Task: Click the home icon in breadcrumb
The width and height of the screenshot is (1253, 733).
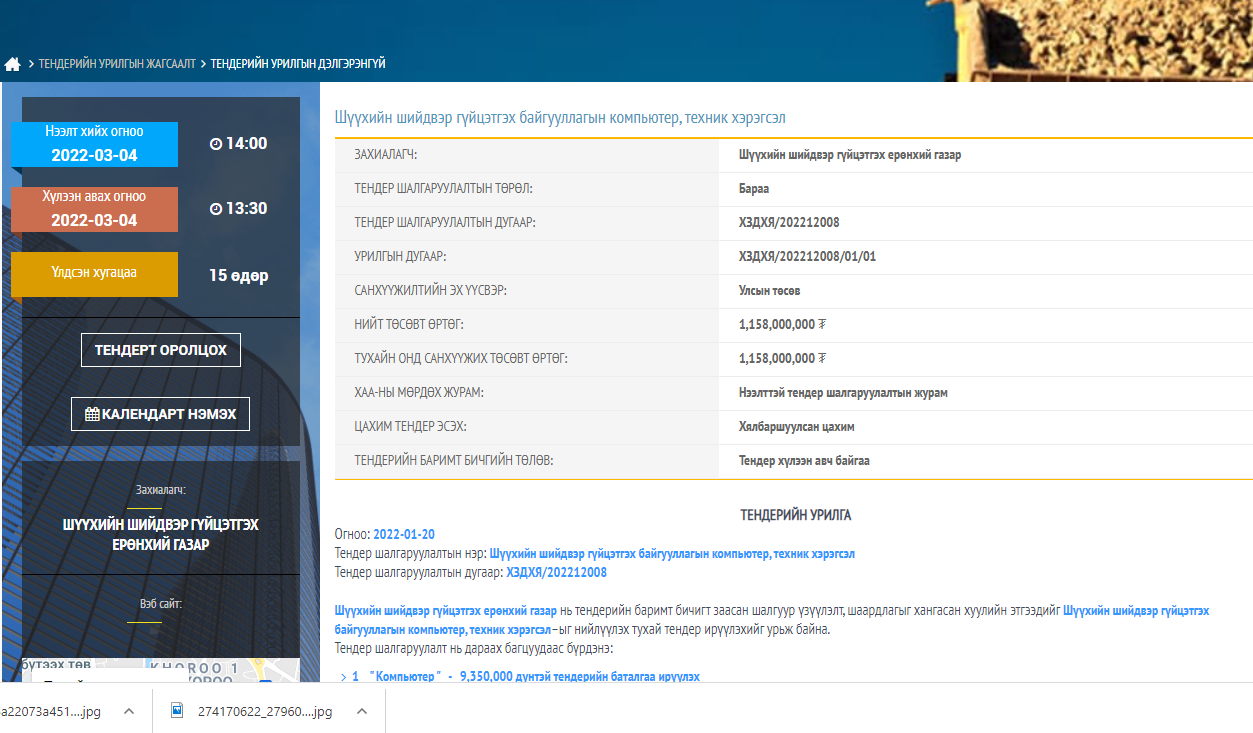Action: click(x=12, y=64)
